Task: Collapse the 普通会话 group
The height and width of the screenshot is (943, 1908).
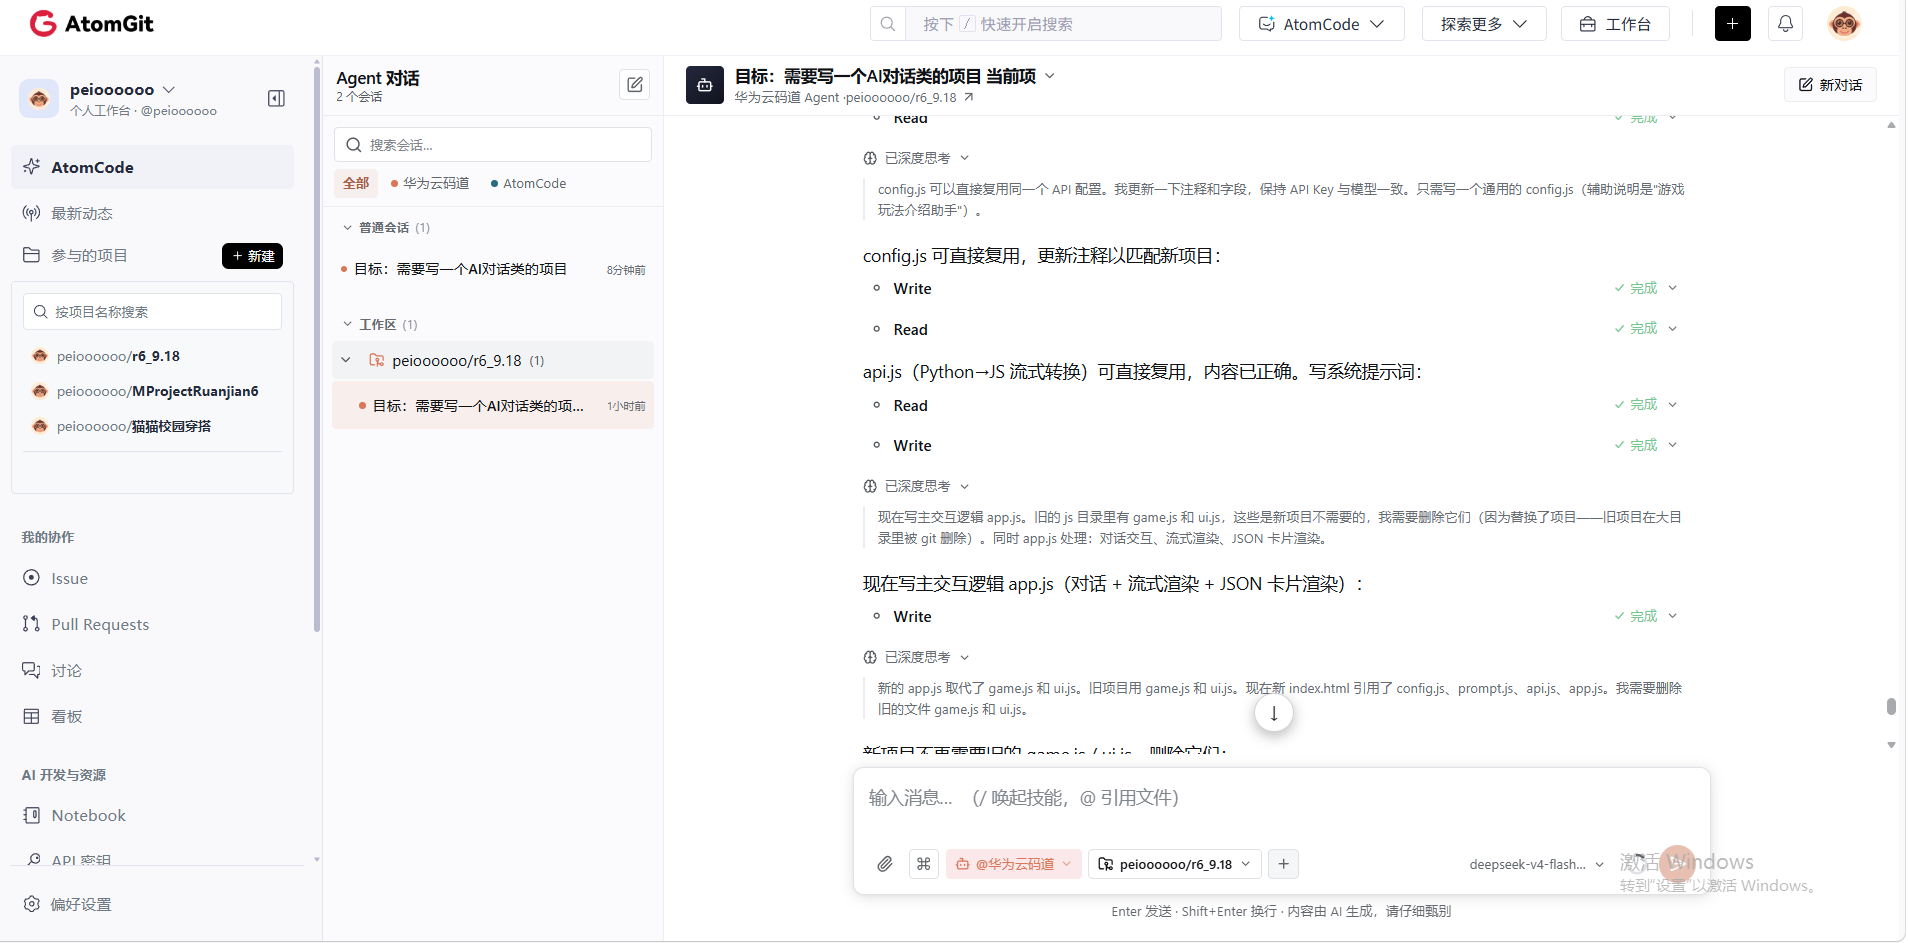Action: (348, 228)
